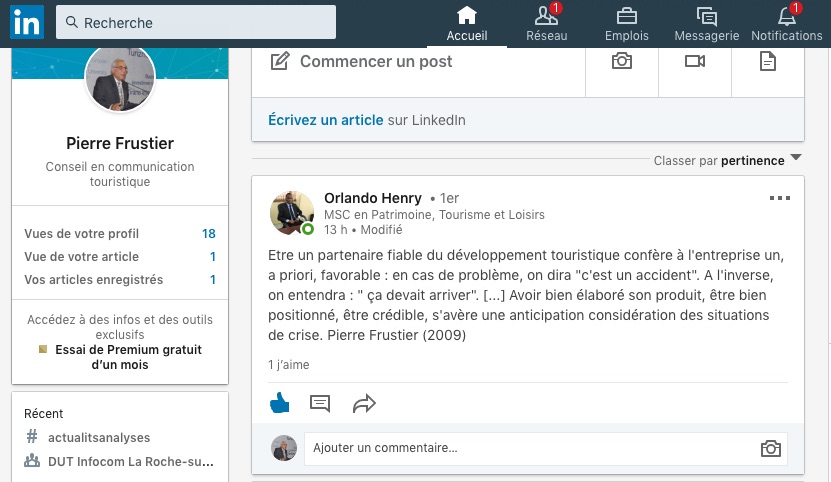Add a video to the post
This screenshot has width=831, height=482.
695,61
